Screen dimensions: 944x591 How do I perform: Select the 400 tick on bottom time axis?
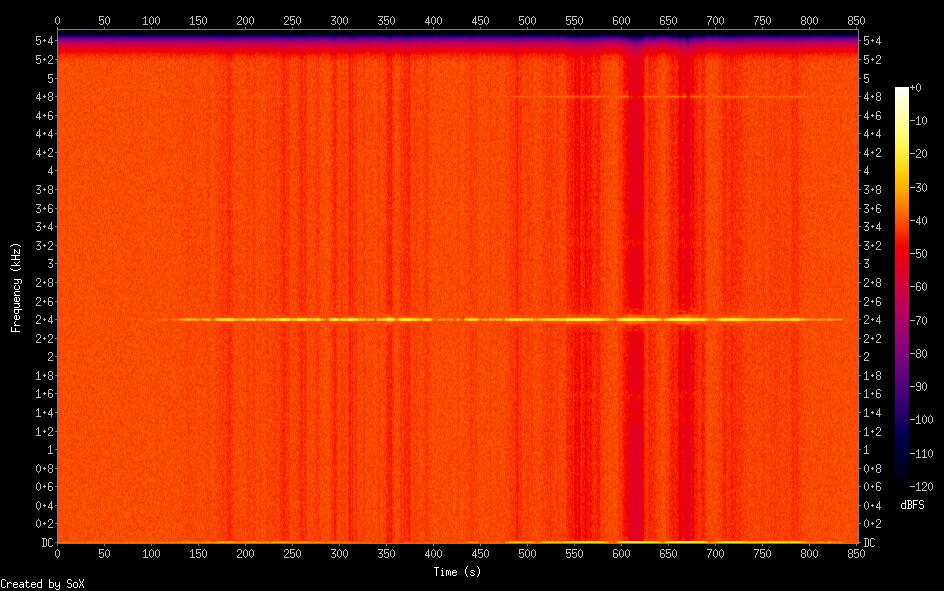pyautogui.click(x=433, y=553)
